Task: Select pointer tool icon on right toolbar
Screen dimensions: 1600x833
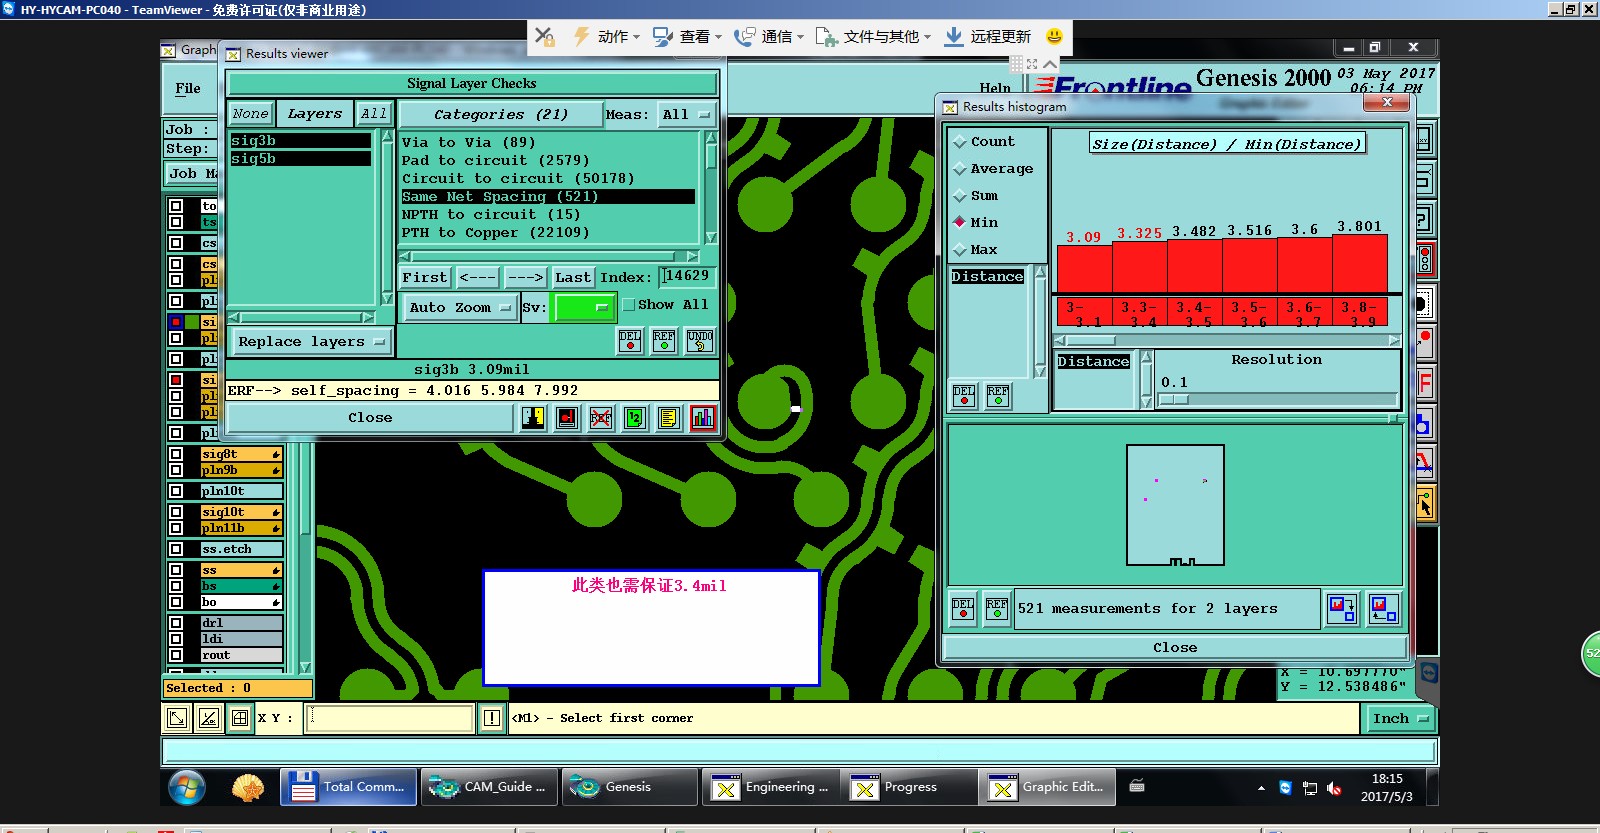Action: (1425, 505)
